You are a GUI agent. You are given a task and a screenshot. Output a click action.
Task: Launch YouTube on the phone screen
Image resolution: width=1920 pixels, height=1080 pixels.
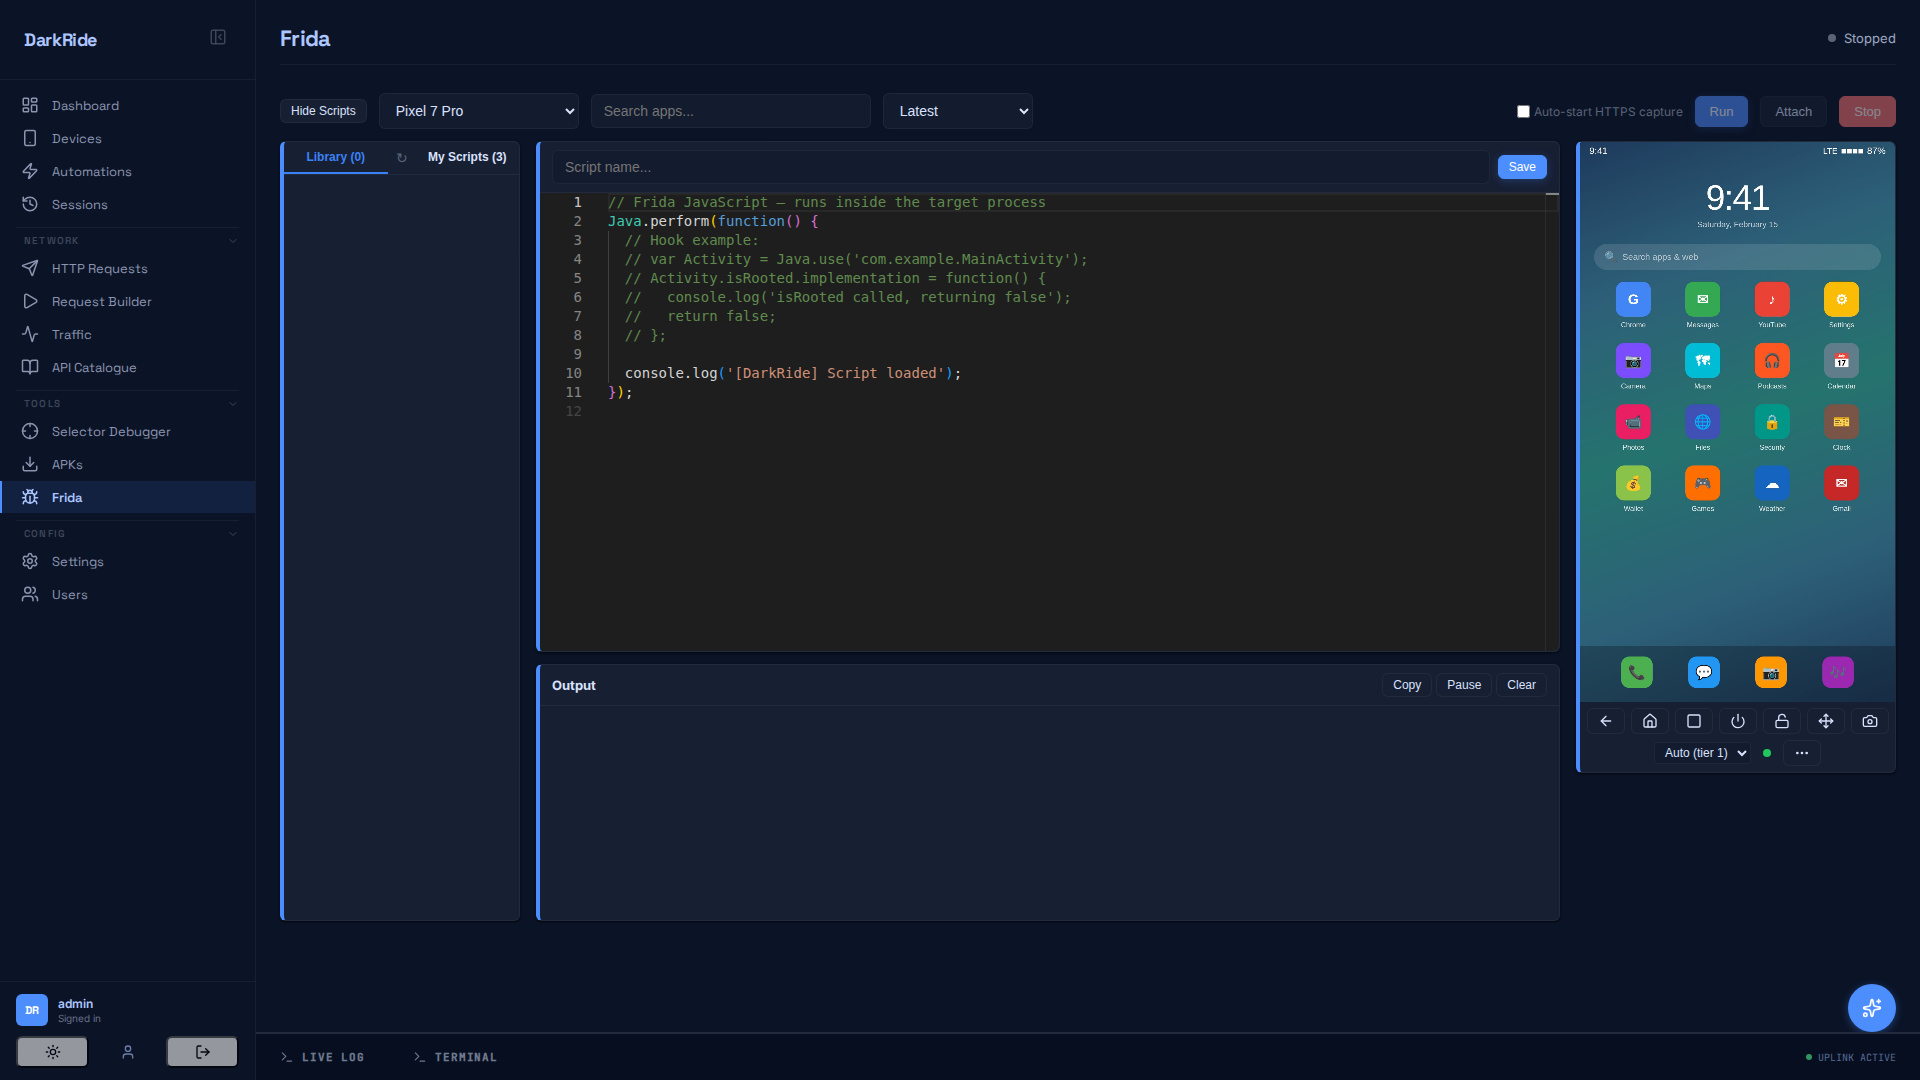1772,300
